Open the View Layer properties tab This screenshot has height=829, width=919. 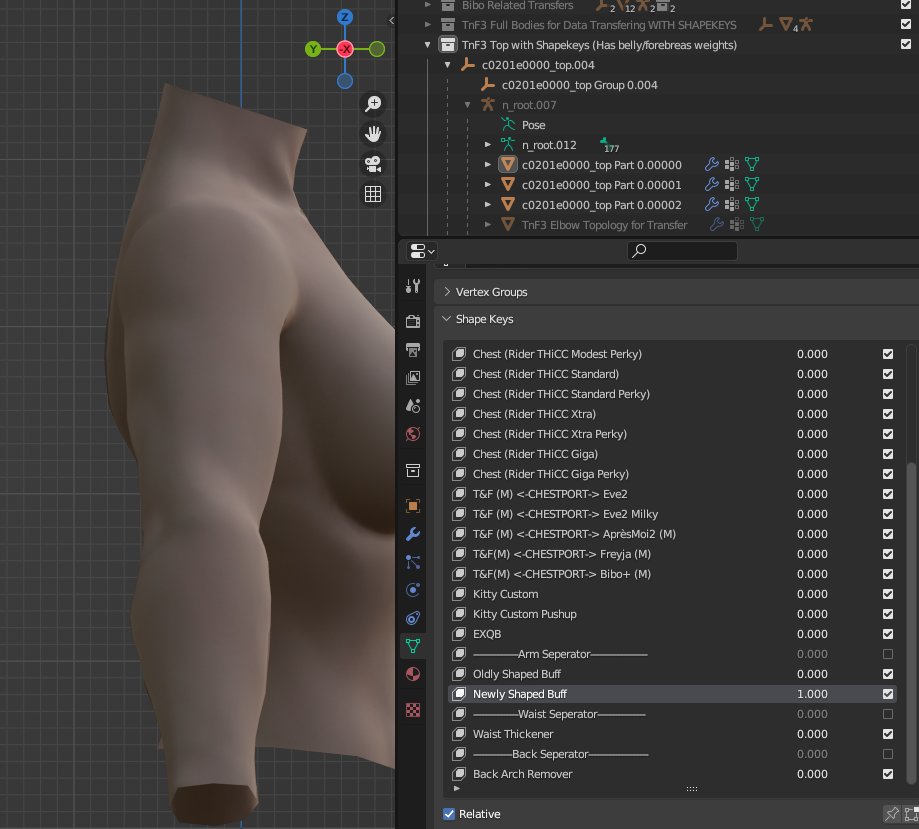[x=413, y=378]
